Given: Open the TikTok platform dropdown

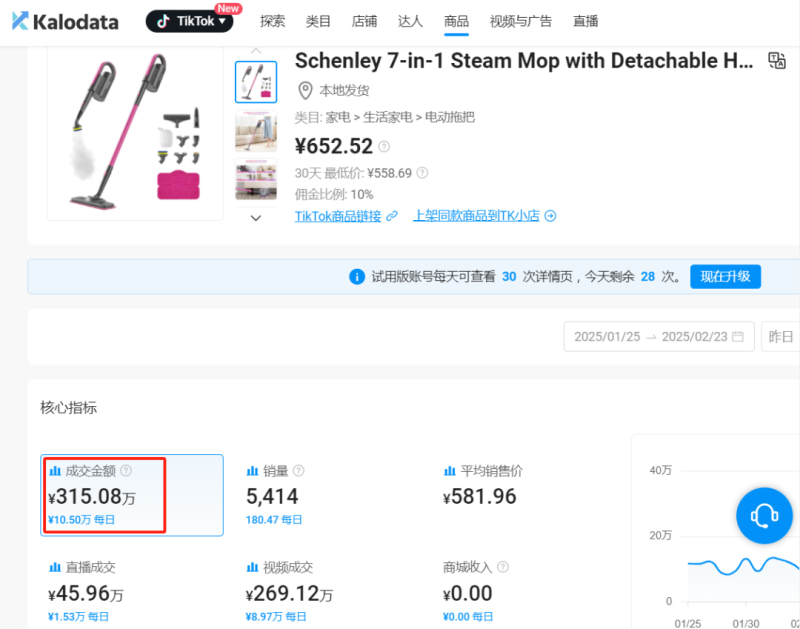Looking at the screenshot, I should click(189, 21).
